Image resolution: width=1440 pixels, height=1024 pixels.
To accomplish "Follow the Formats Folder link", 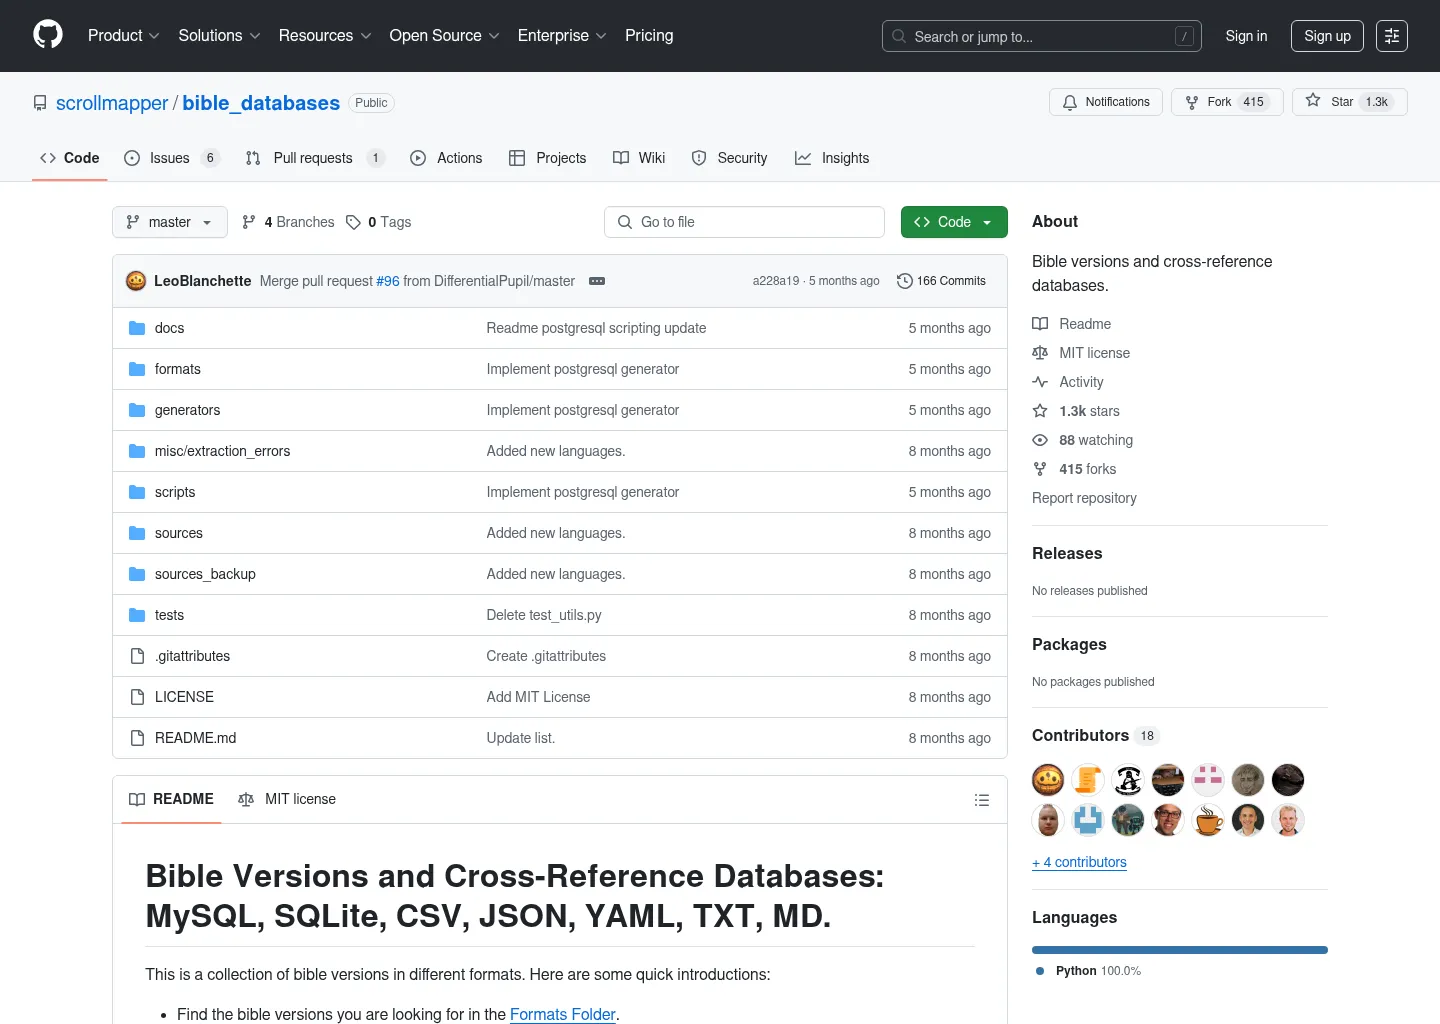I will pyautogui.click(x=562, y=1014).
